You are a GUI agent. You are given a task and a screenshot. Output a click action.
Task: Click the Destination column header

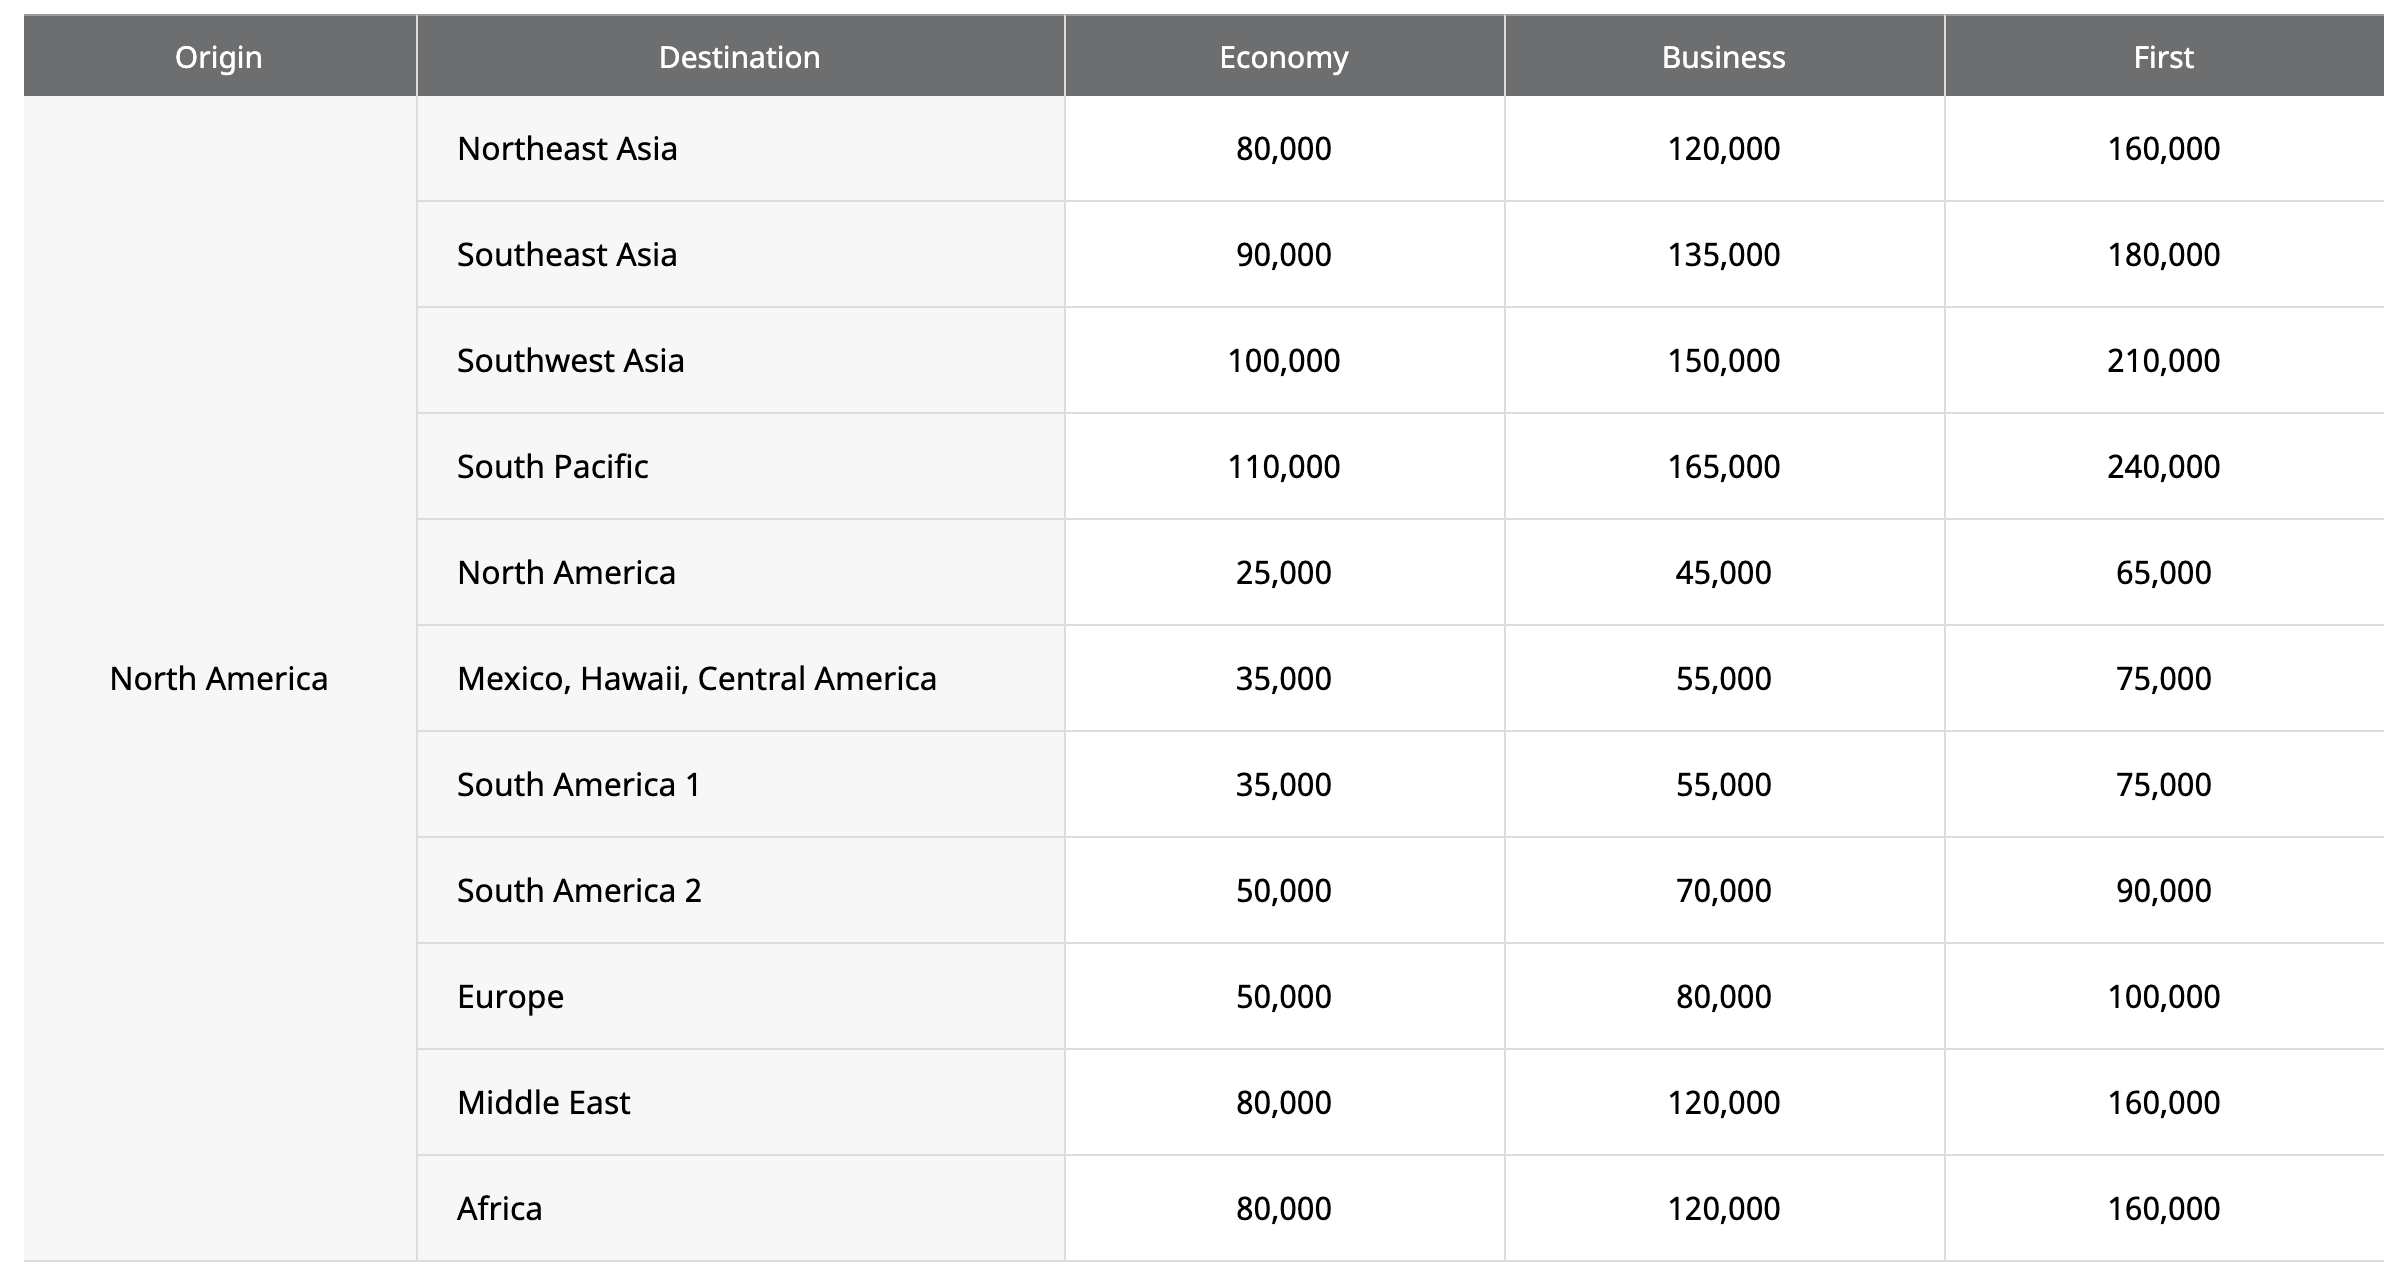(739, 57)
